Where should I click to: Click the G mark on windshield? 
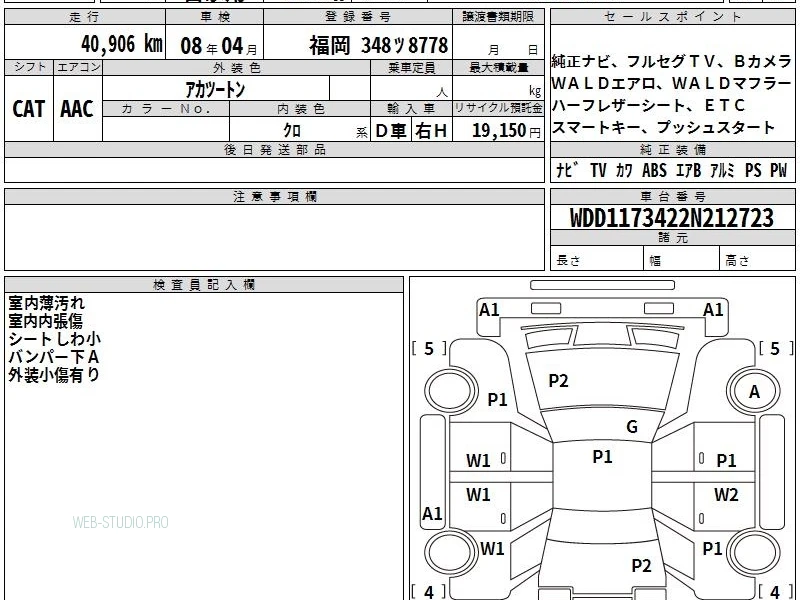tap(632, 427)
